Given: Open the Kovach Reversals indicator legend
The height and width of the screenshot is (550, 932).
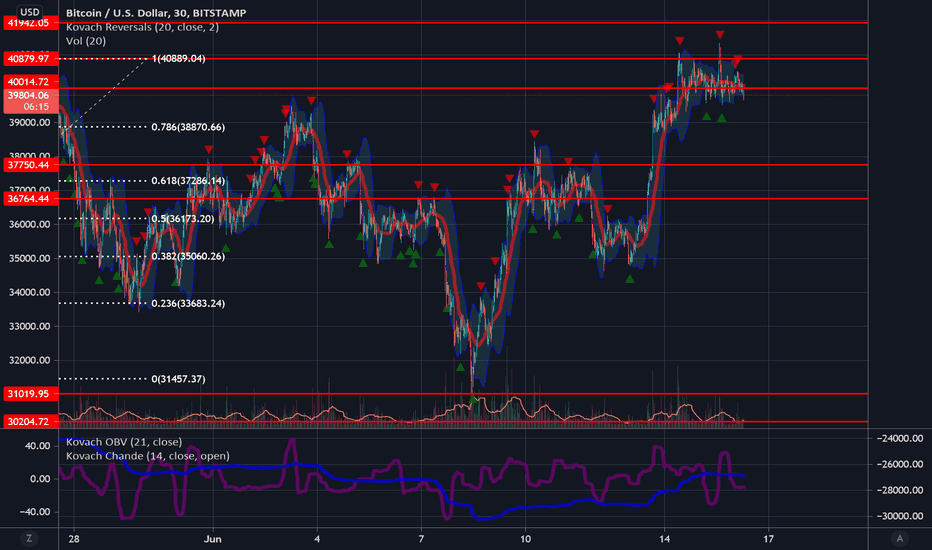Looking at the screenshot, I should pyautogui.click(x=142, y=27).
